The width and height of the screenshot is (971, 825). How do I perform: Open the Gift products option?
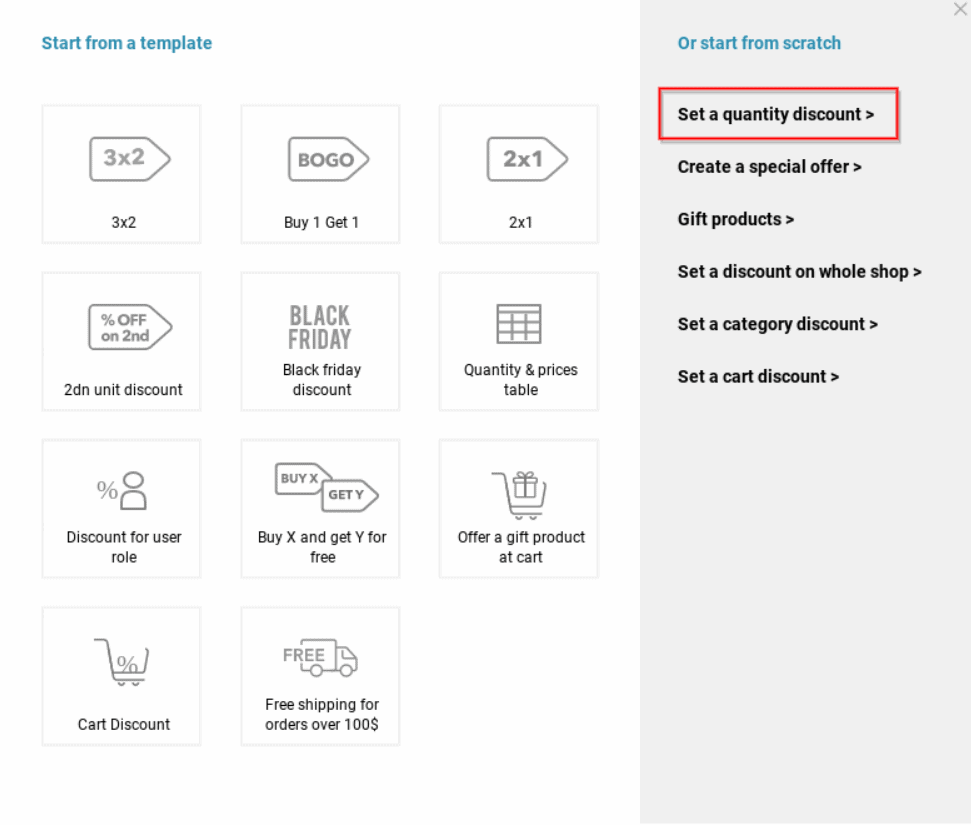tap(736, 219)
